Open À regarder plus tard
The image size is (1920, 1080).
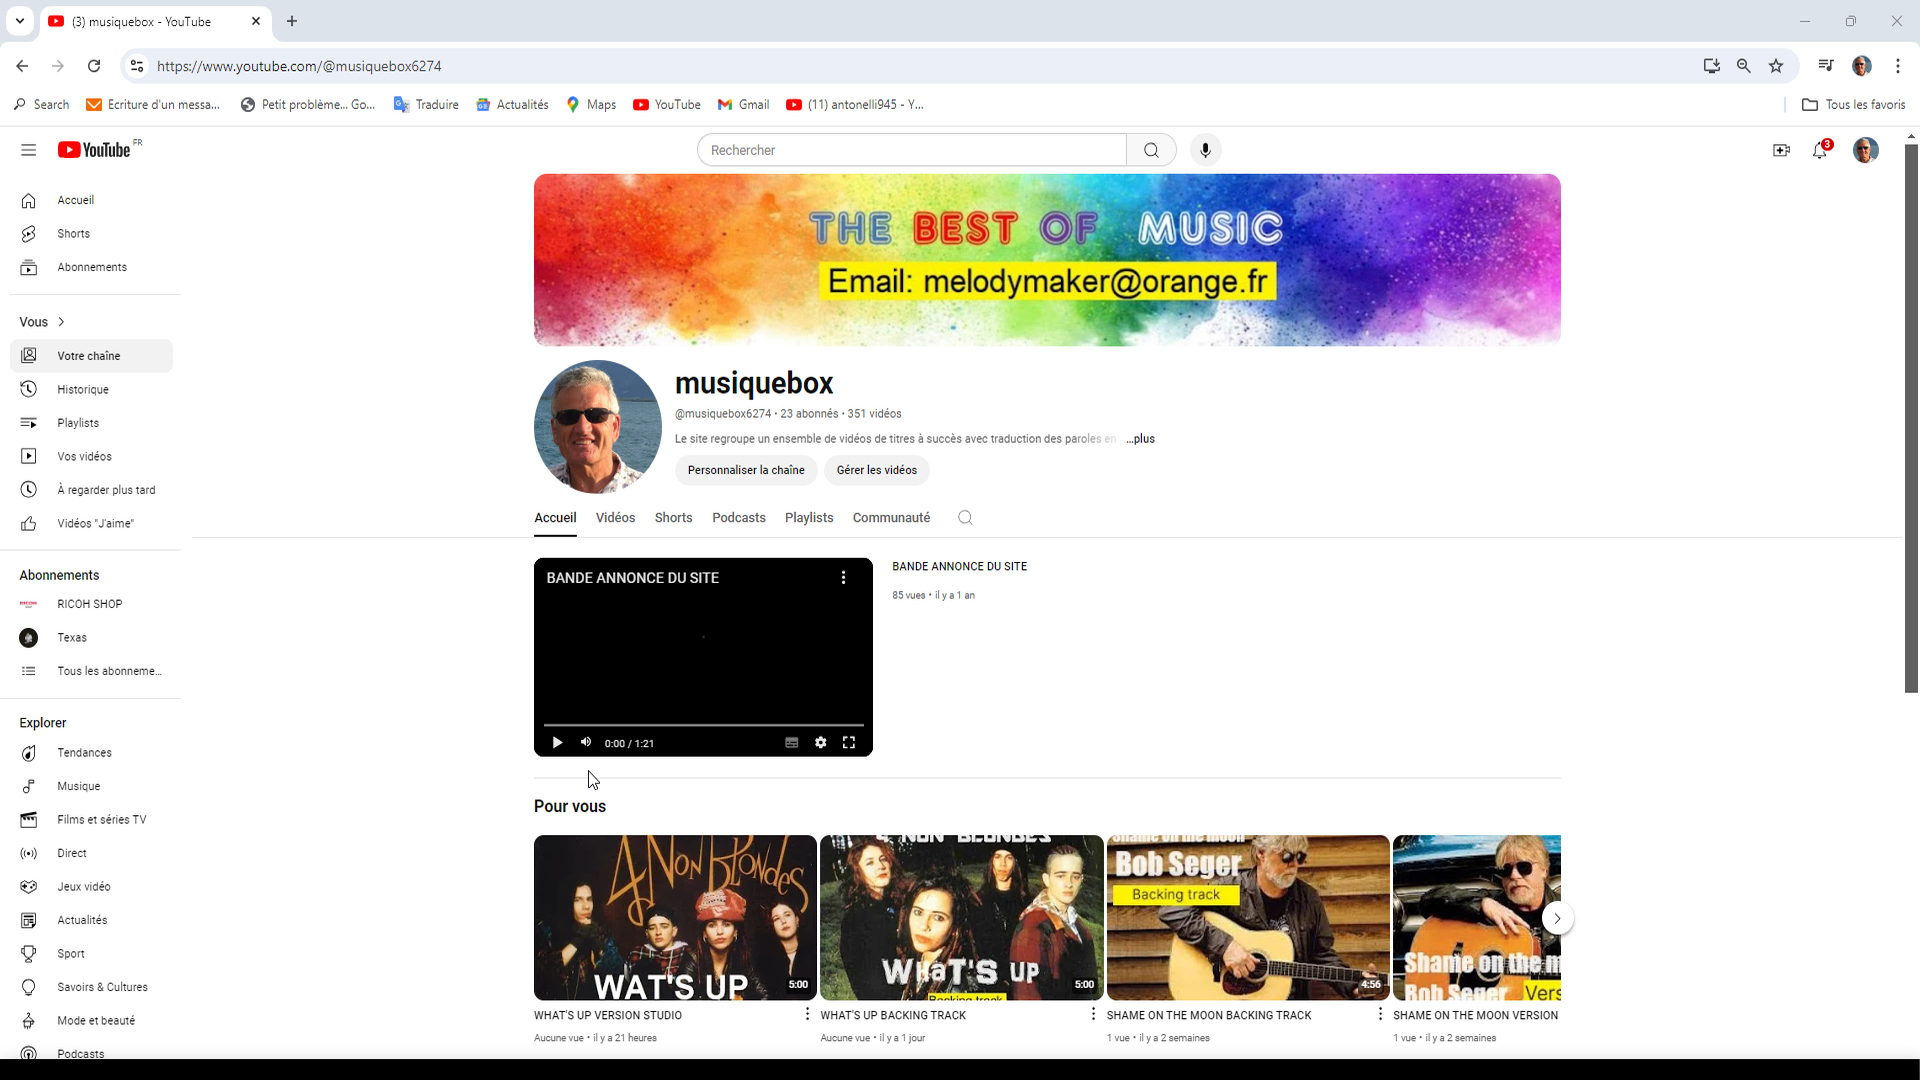[91, 490]
